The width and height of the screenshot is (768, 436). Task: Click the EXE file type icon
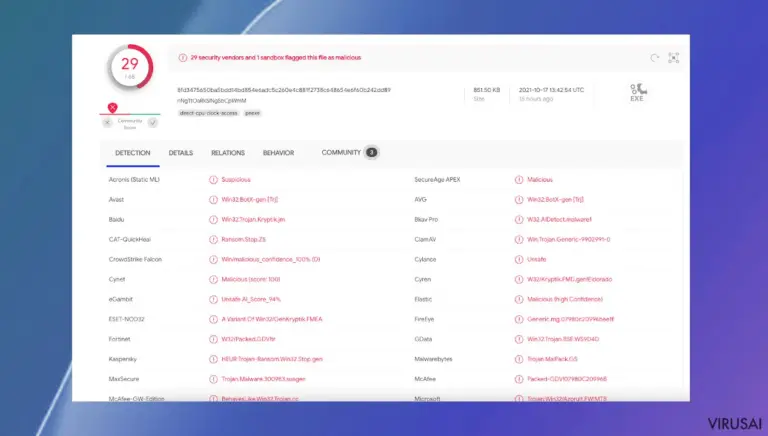(x=637, y=92)
